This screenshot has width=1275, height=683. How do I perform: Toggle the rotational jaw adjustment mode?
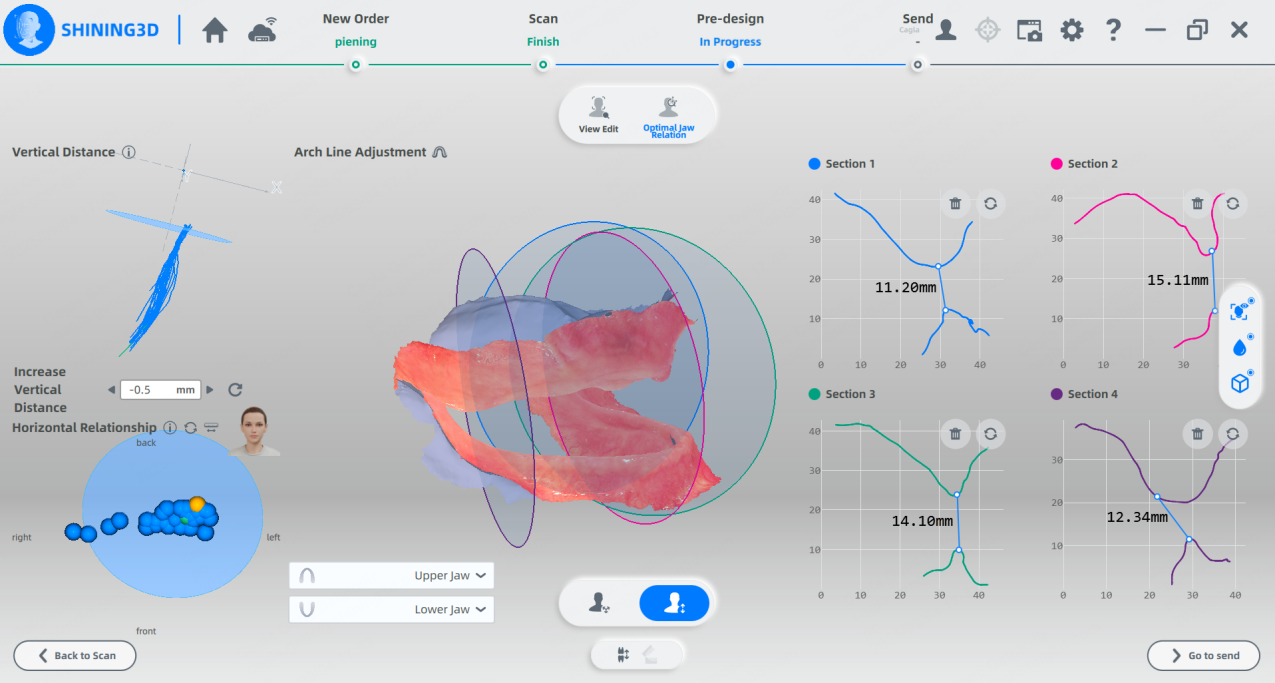coord(596,602)
